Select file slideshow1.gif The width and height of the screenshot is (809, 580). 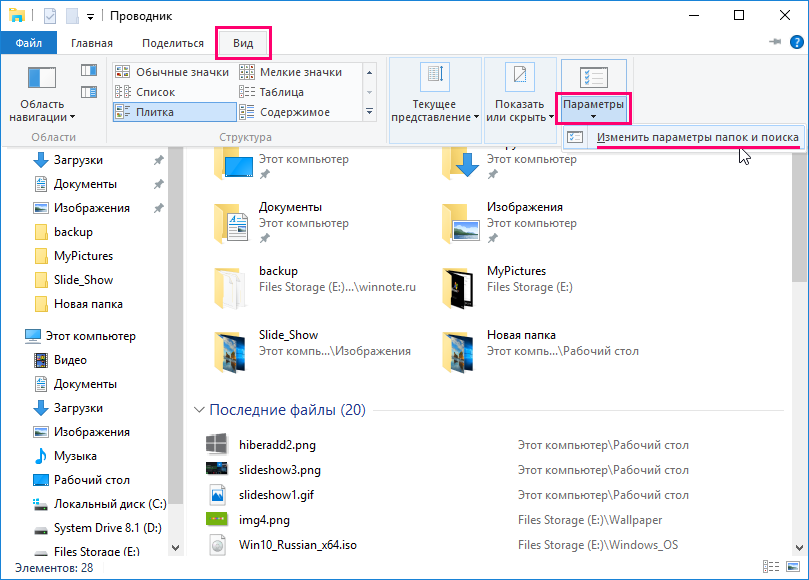tap(276, 495)
